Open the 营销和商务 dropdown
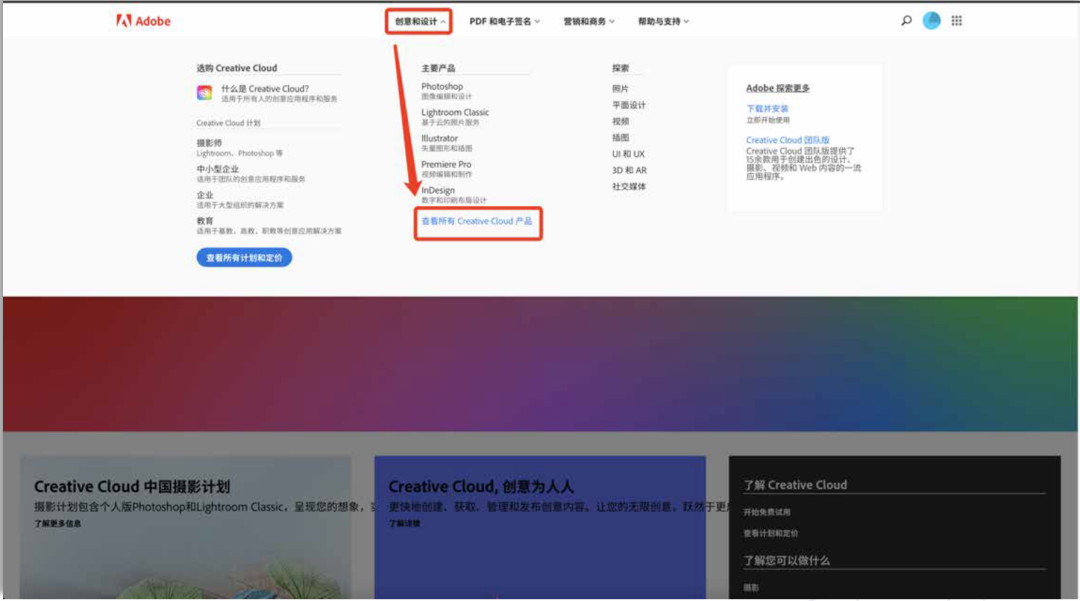This screenshot has height=601, width=1080. tap(586, 19)
